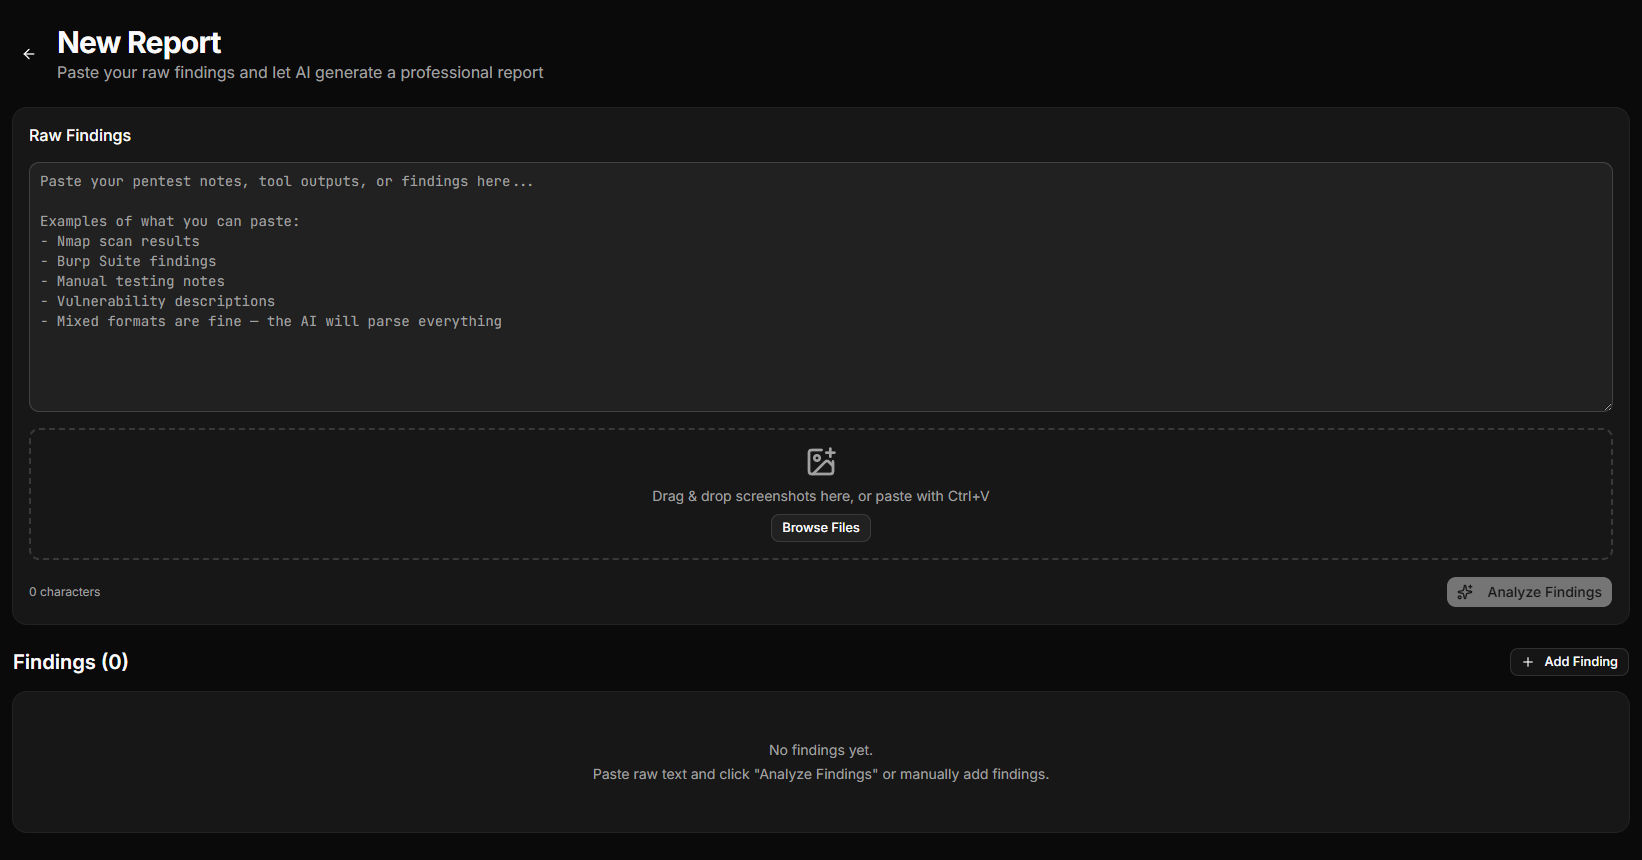Image resolution: width=1642 pixels, height=860 pixels.
Task: Click the plus icon on Add Finding
Action: (x=1527, y=662)
